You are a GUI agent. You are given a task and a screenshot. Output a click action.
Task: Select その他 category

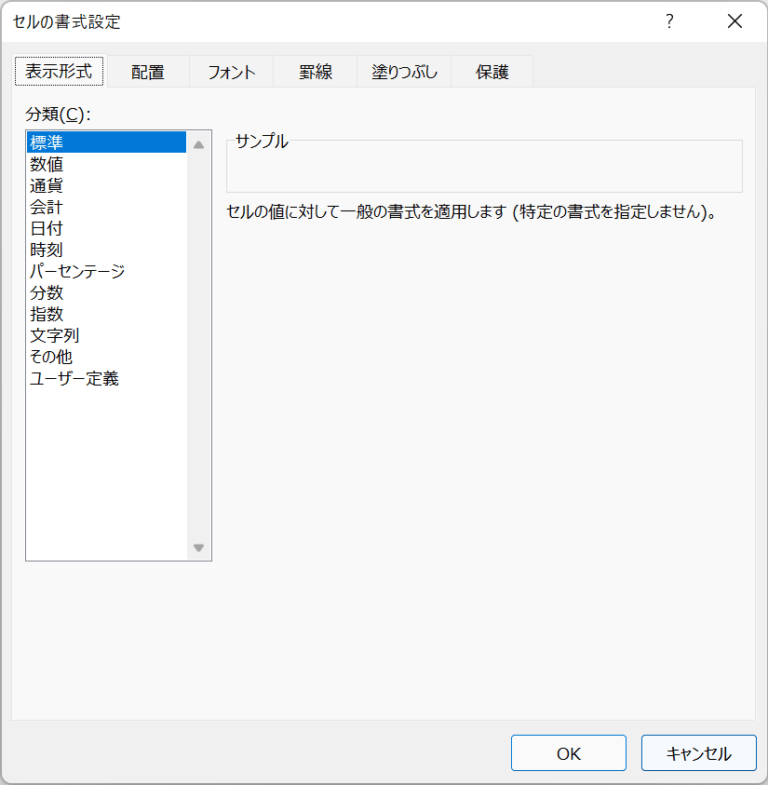click(107, 356)
